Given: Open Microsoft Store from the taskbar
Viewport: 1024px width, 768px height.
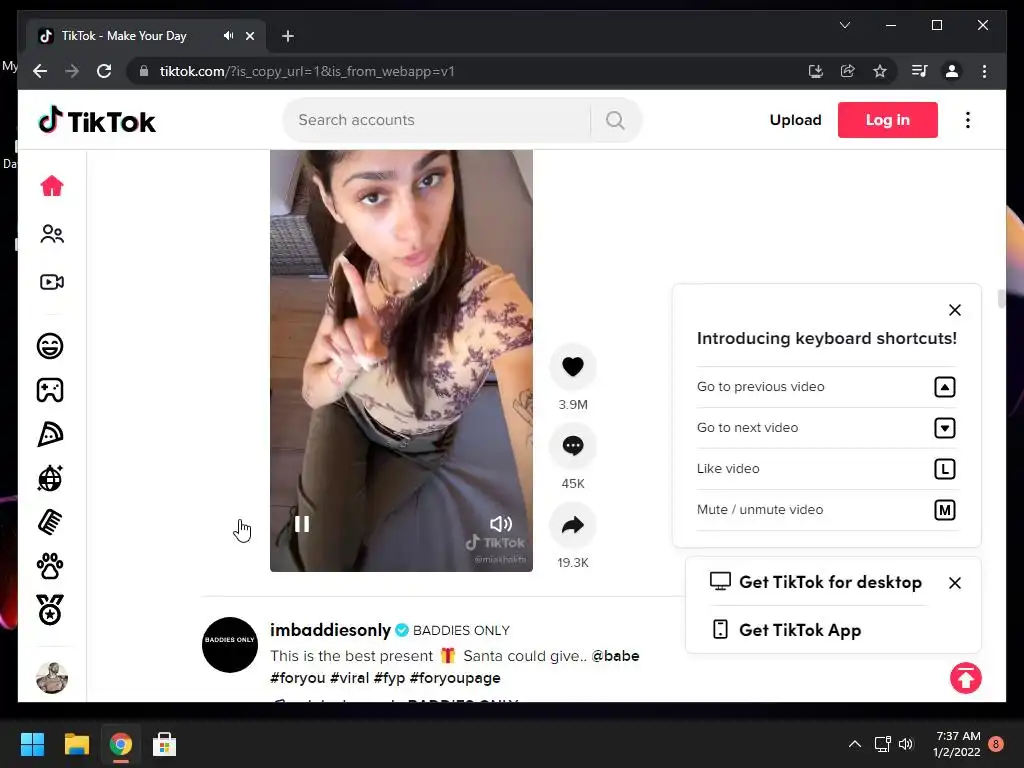Looking at the screenshot, I should pos(164,744).
